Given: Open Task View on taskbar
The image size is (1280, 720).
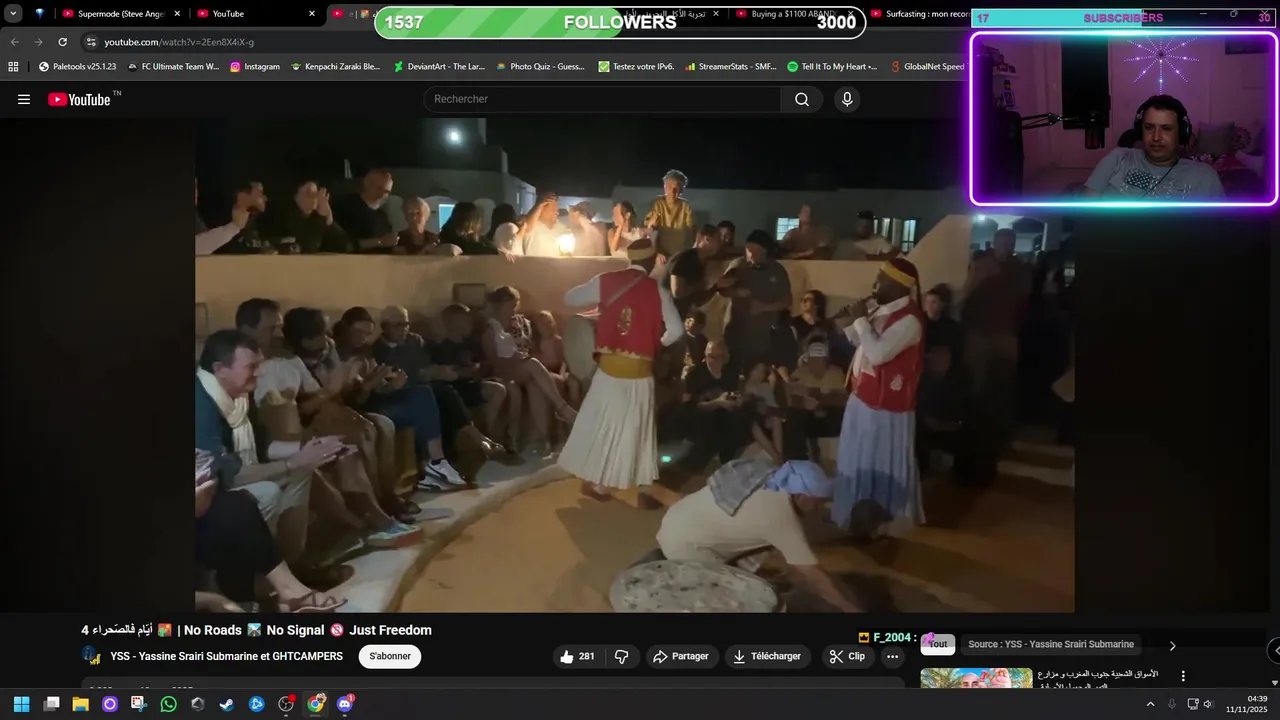Looking at the screenshot, I should [52, 704].
